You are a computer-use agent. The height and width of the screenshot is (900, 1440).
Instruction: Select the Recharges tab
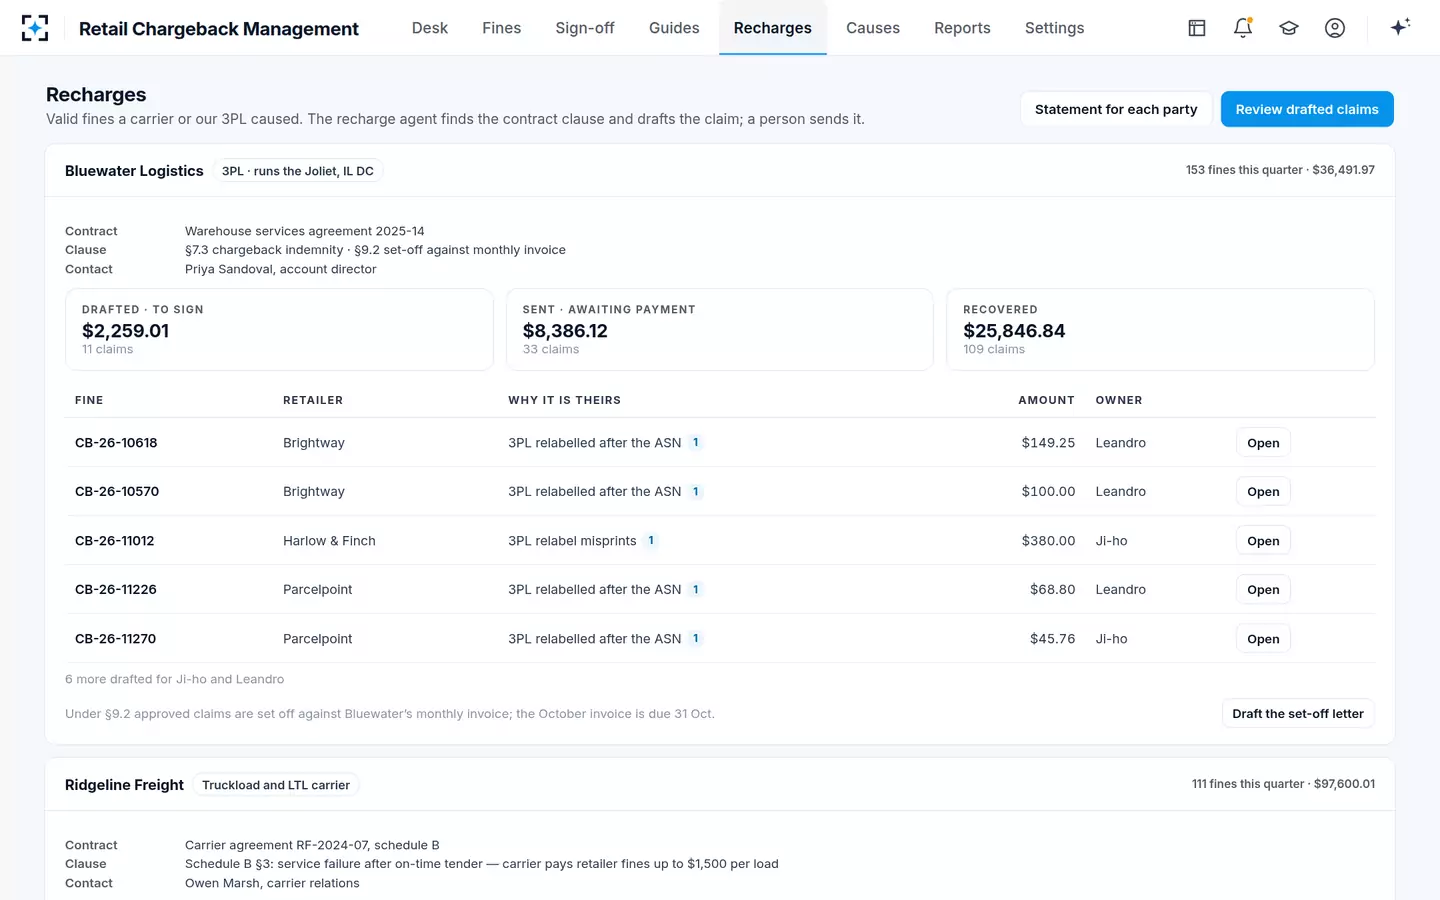click(x=773, y=28)
